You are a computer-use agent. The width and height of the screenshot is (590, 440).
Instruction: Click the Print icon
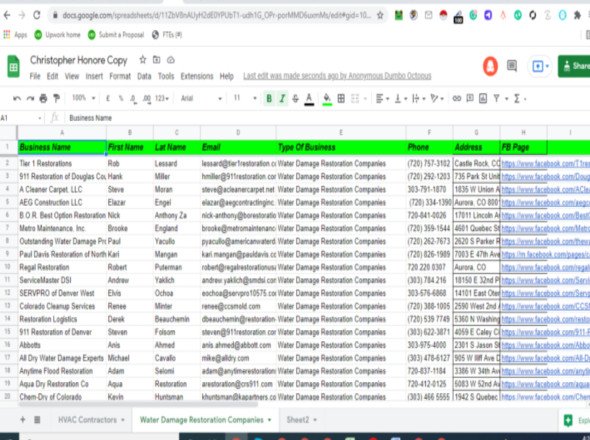[43, 99]
